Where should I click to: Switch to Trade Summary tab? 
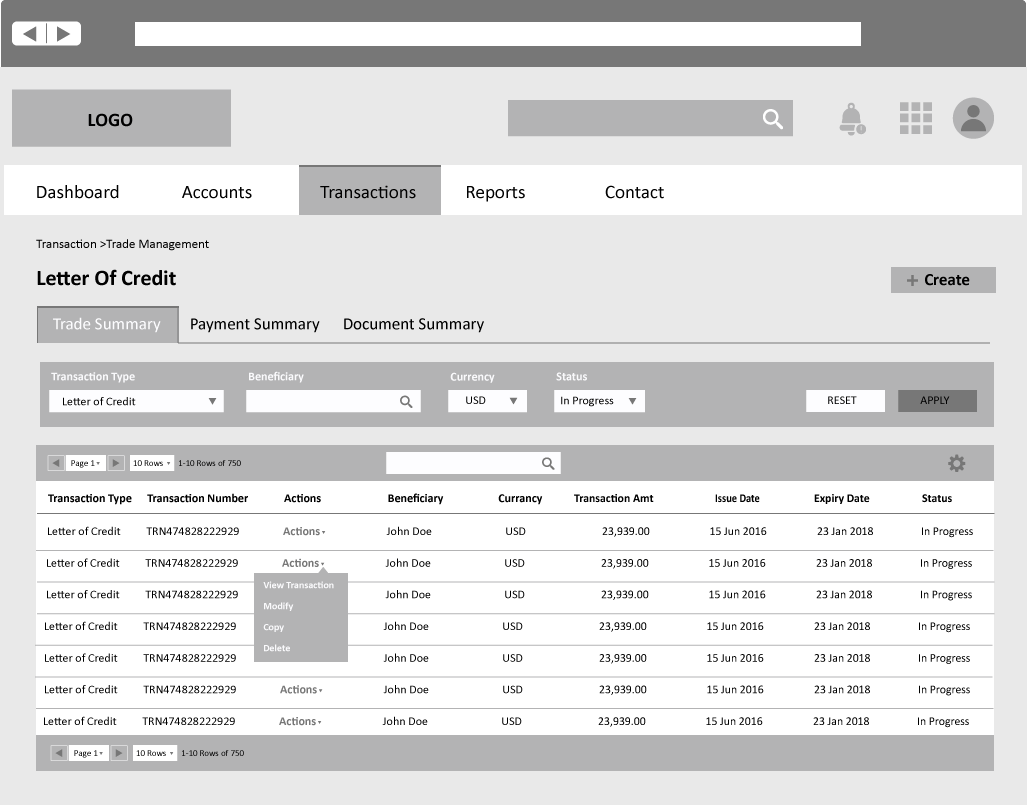107,324
